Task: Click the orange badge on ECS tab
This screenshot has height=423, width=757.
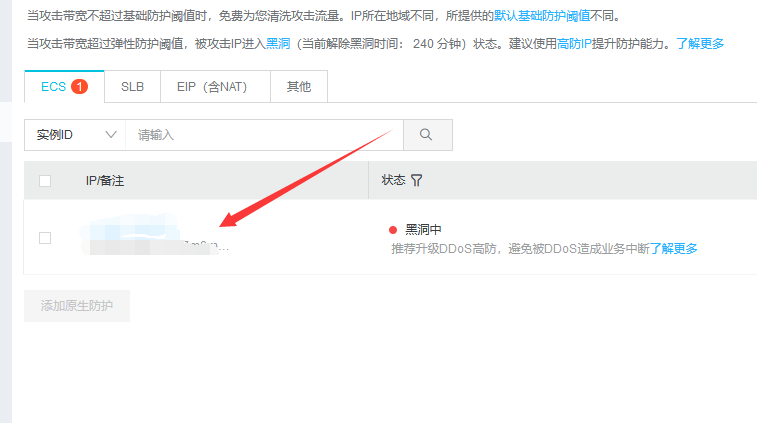Action: point(80,87)
